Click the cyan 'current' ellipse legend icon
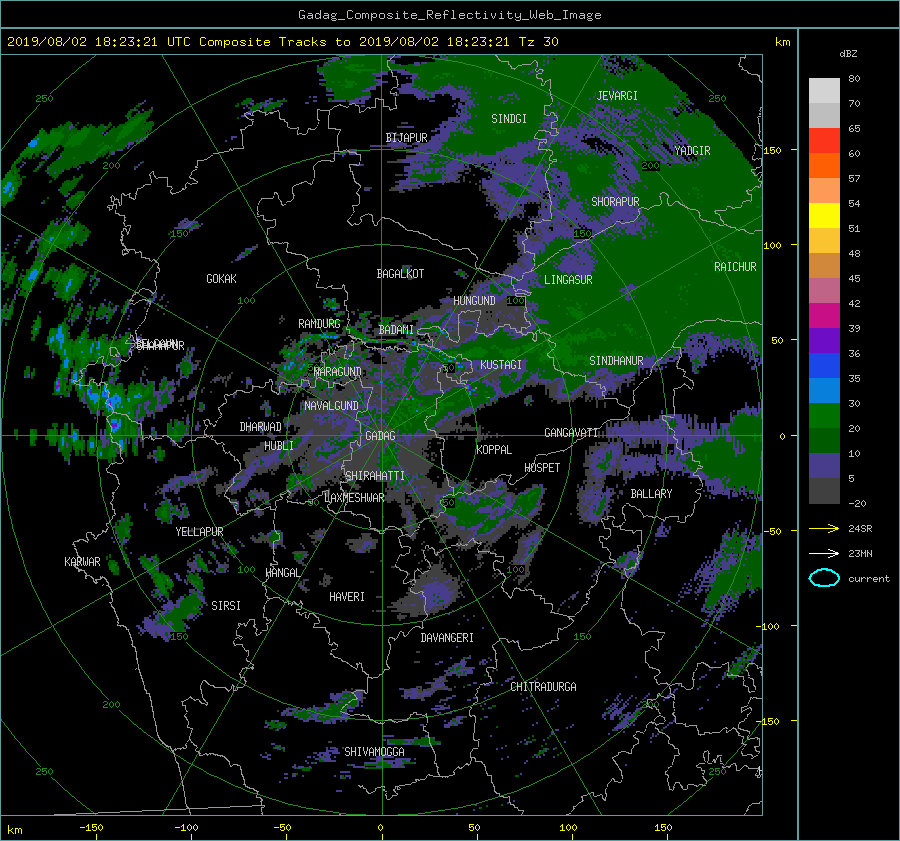The height and width of the screenshot is (841, 900). (824, 578)
